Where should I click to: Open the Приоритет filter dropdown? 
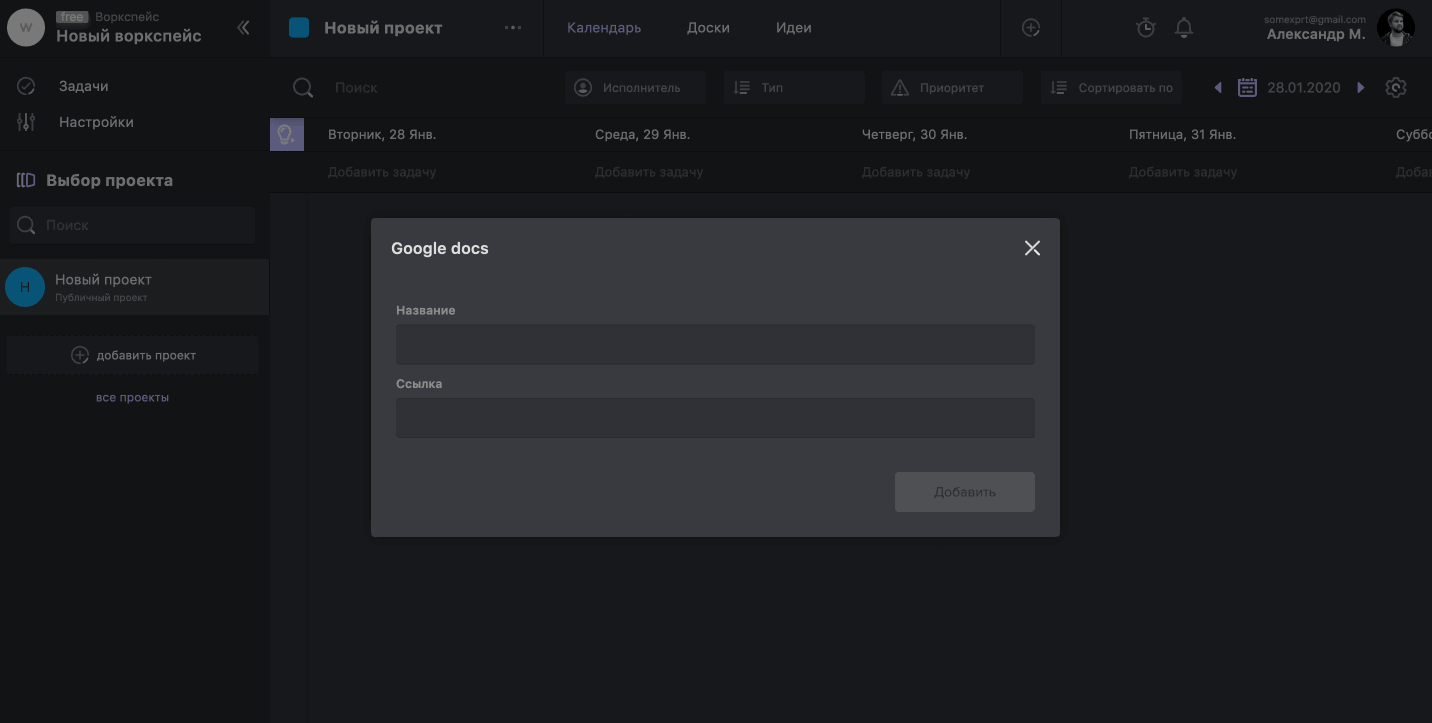click(951, 88)
